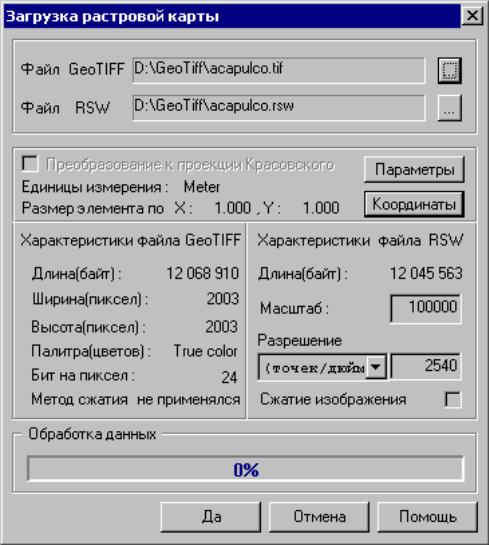The width and height of the screenshot is (489, 545).
Task: Close the Загрузка растровой карты dialog
Action: (x=472, y=16)
